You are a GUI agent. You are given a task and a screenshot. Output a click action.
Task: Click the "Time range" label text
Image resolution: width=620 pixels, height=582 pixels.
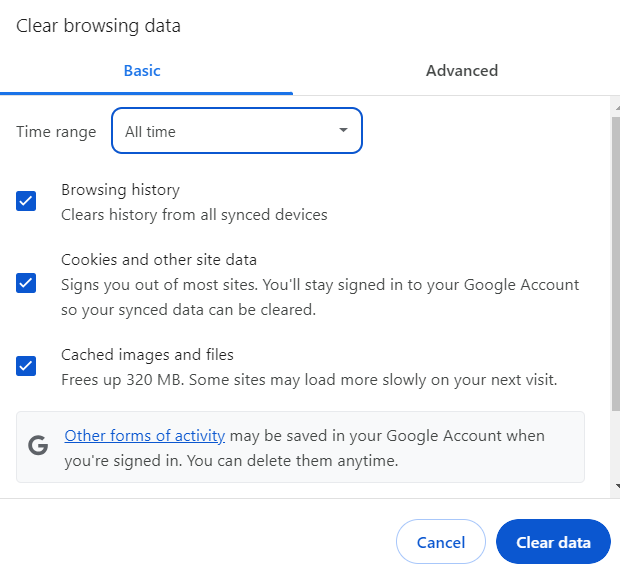coord(56,132)
